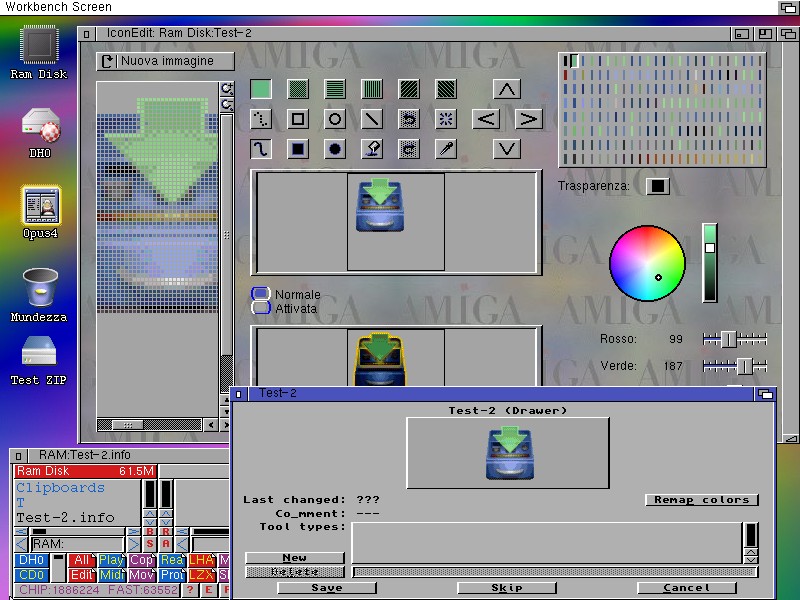Open the Opus4 desktop icon

pos(40,212)
